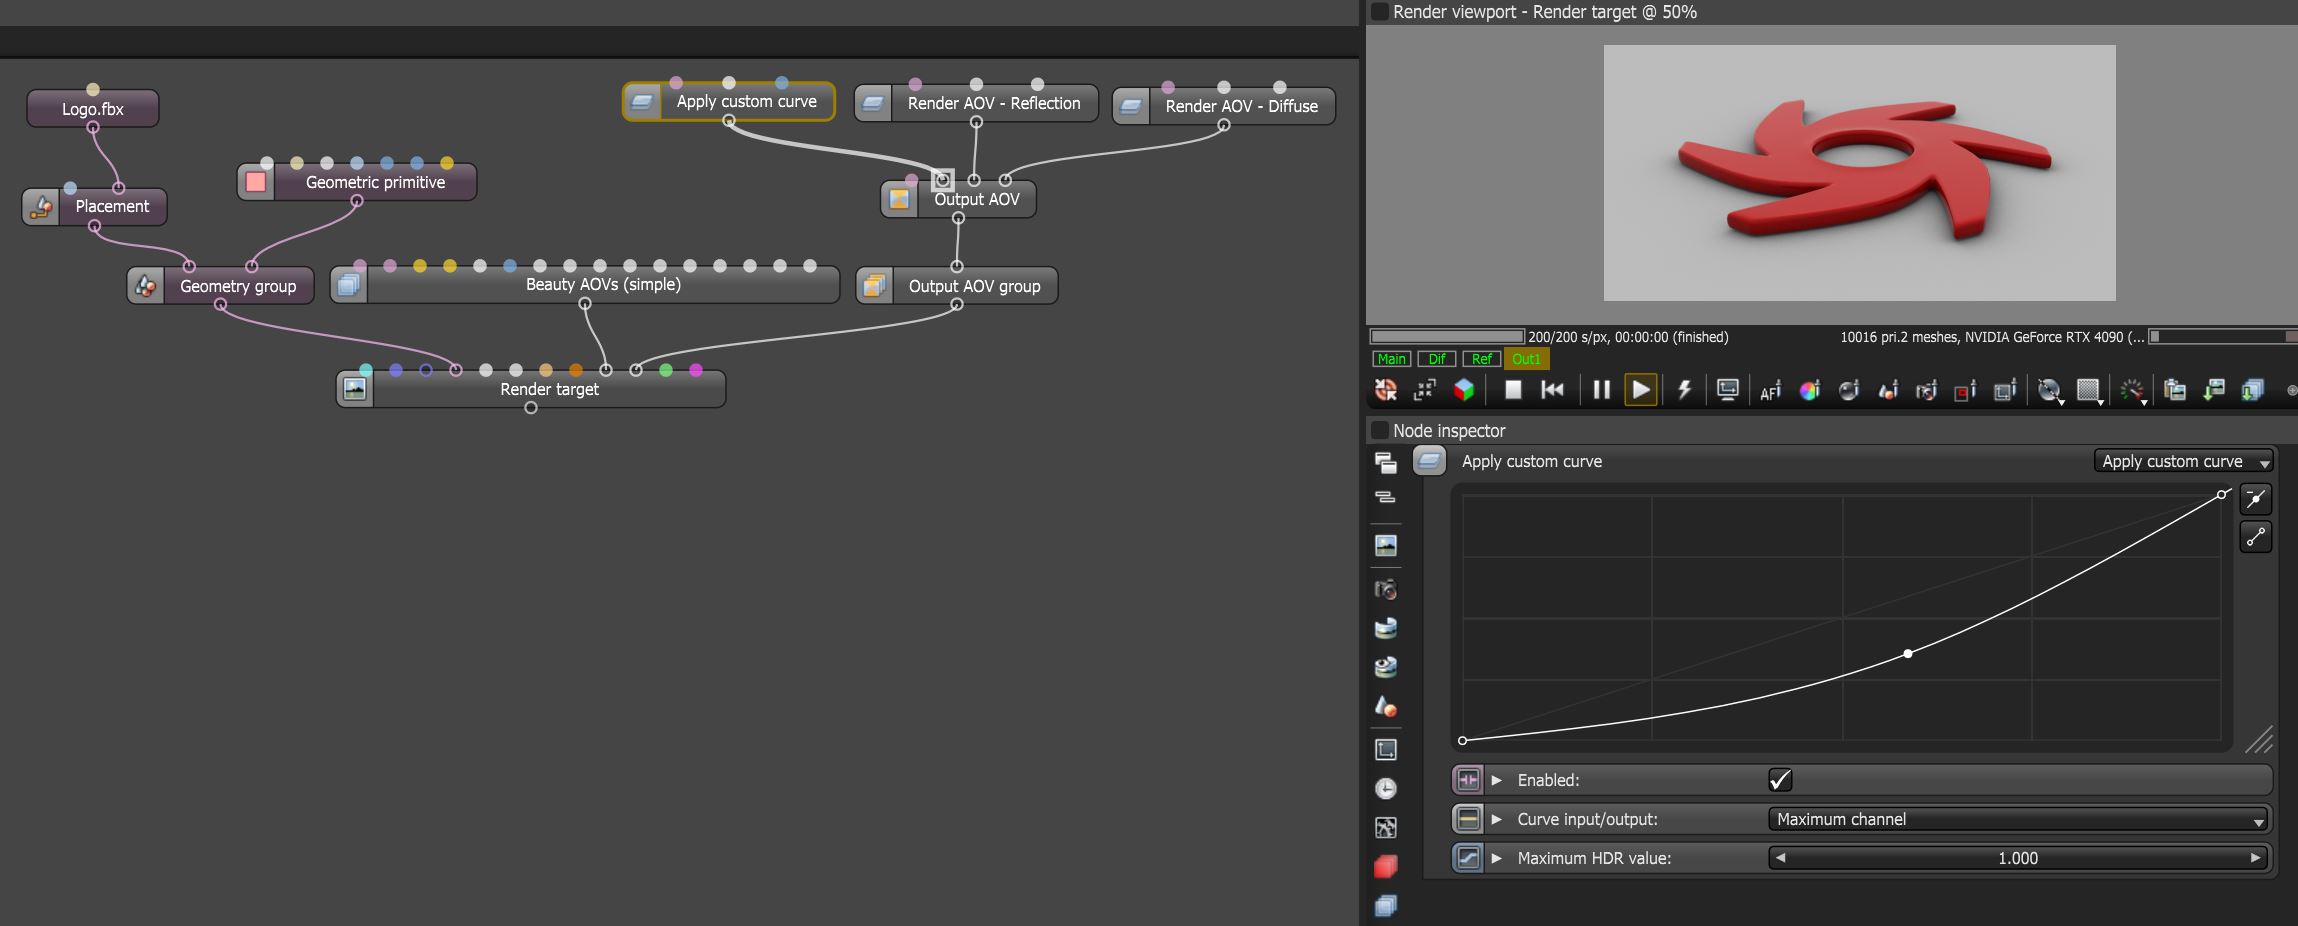The height and width of the screenshot is (926, 2298).
Task: Open environment settings in inspector sidebar
Action: coord(1386,628)
